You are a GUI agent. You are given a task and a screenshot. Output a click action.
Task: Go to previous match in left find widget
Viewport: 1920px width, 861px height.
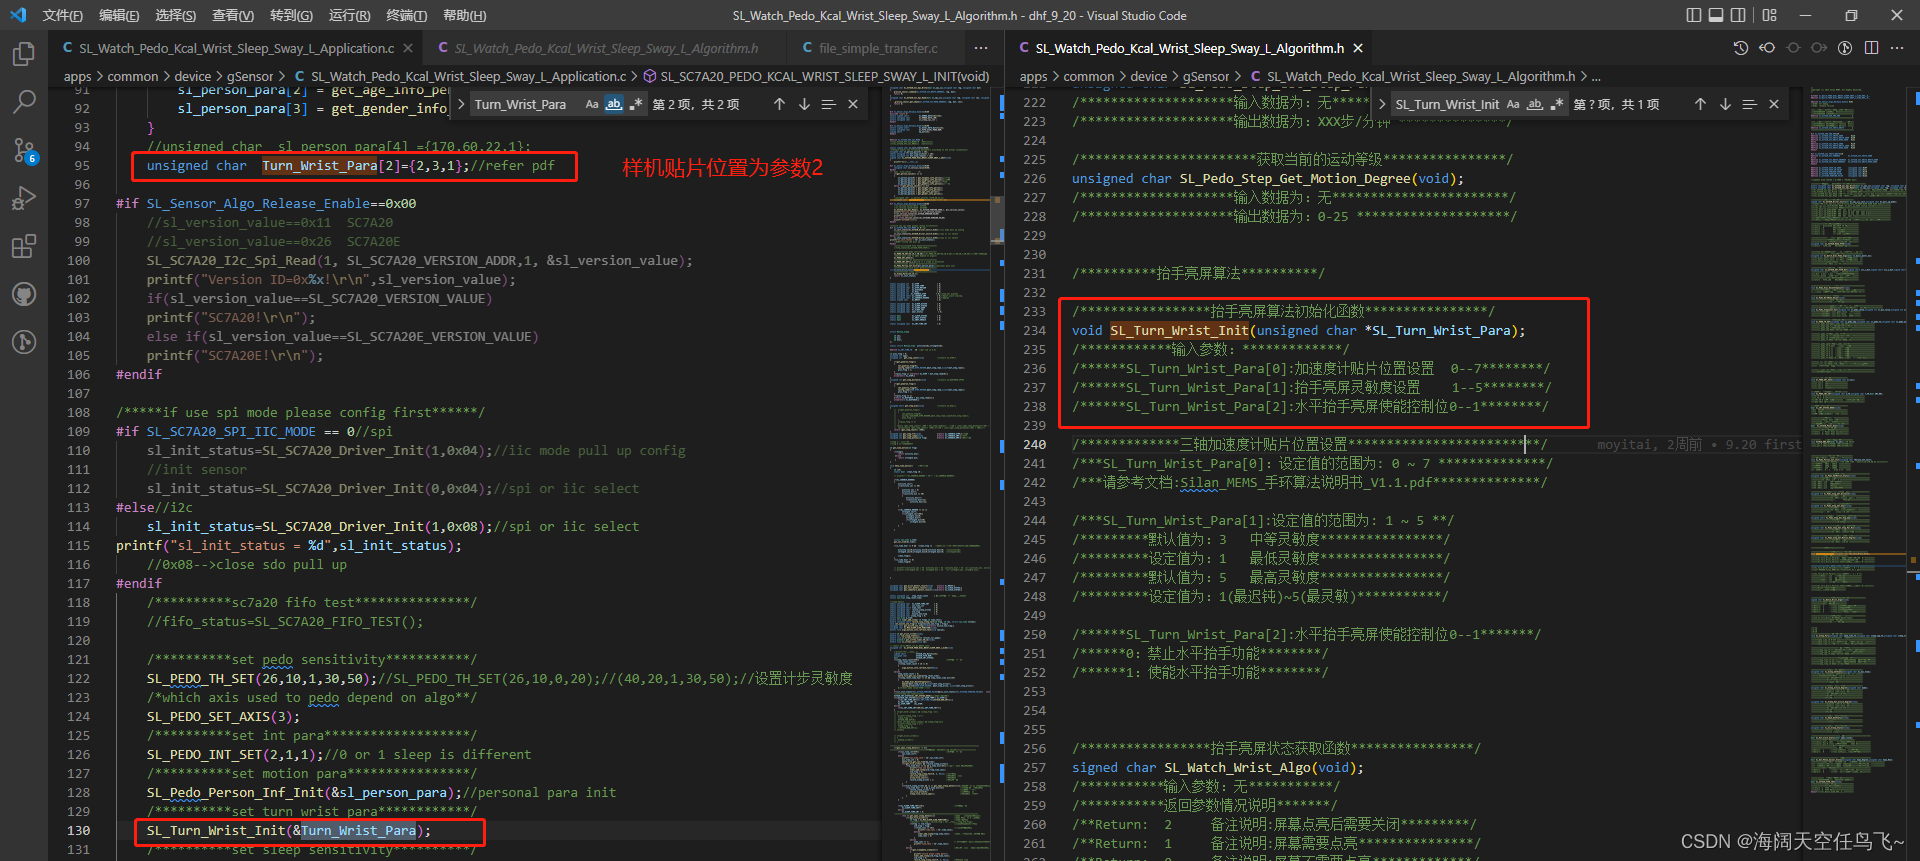[779, 104]
